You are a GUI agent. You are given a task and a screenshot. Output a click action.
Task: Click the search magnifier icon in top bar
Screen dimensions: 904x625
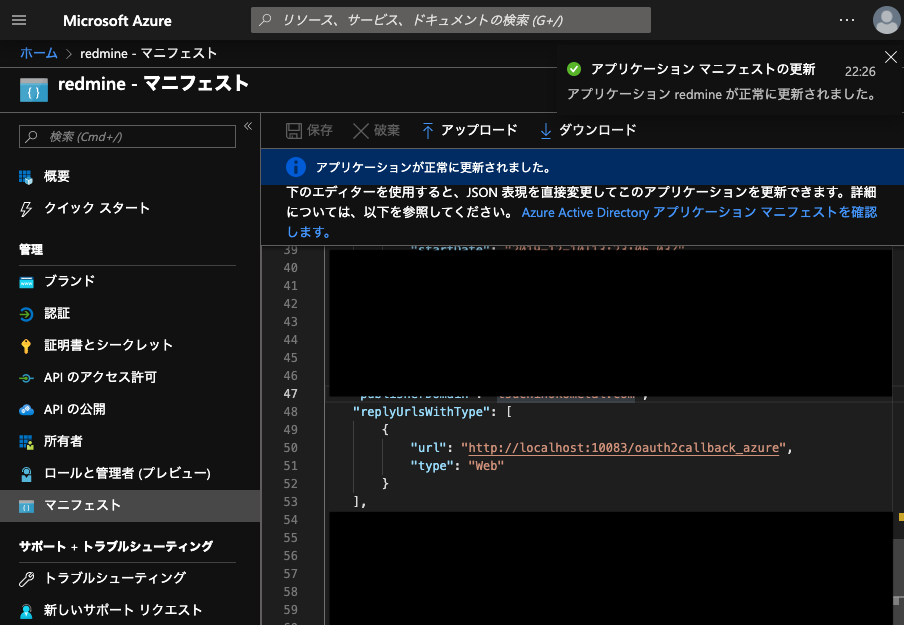(265, 20)
